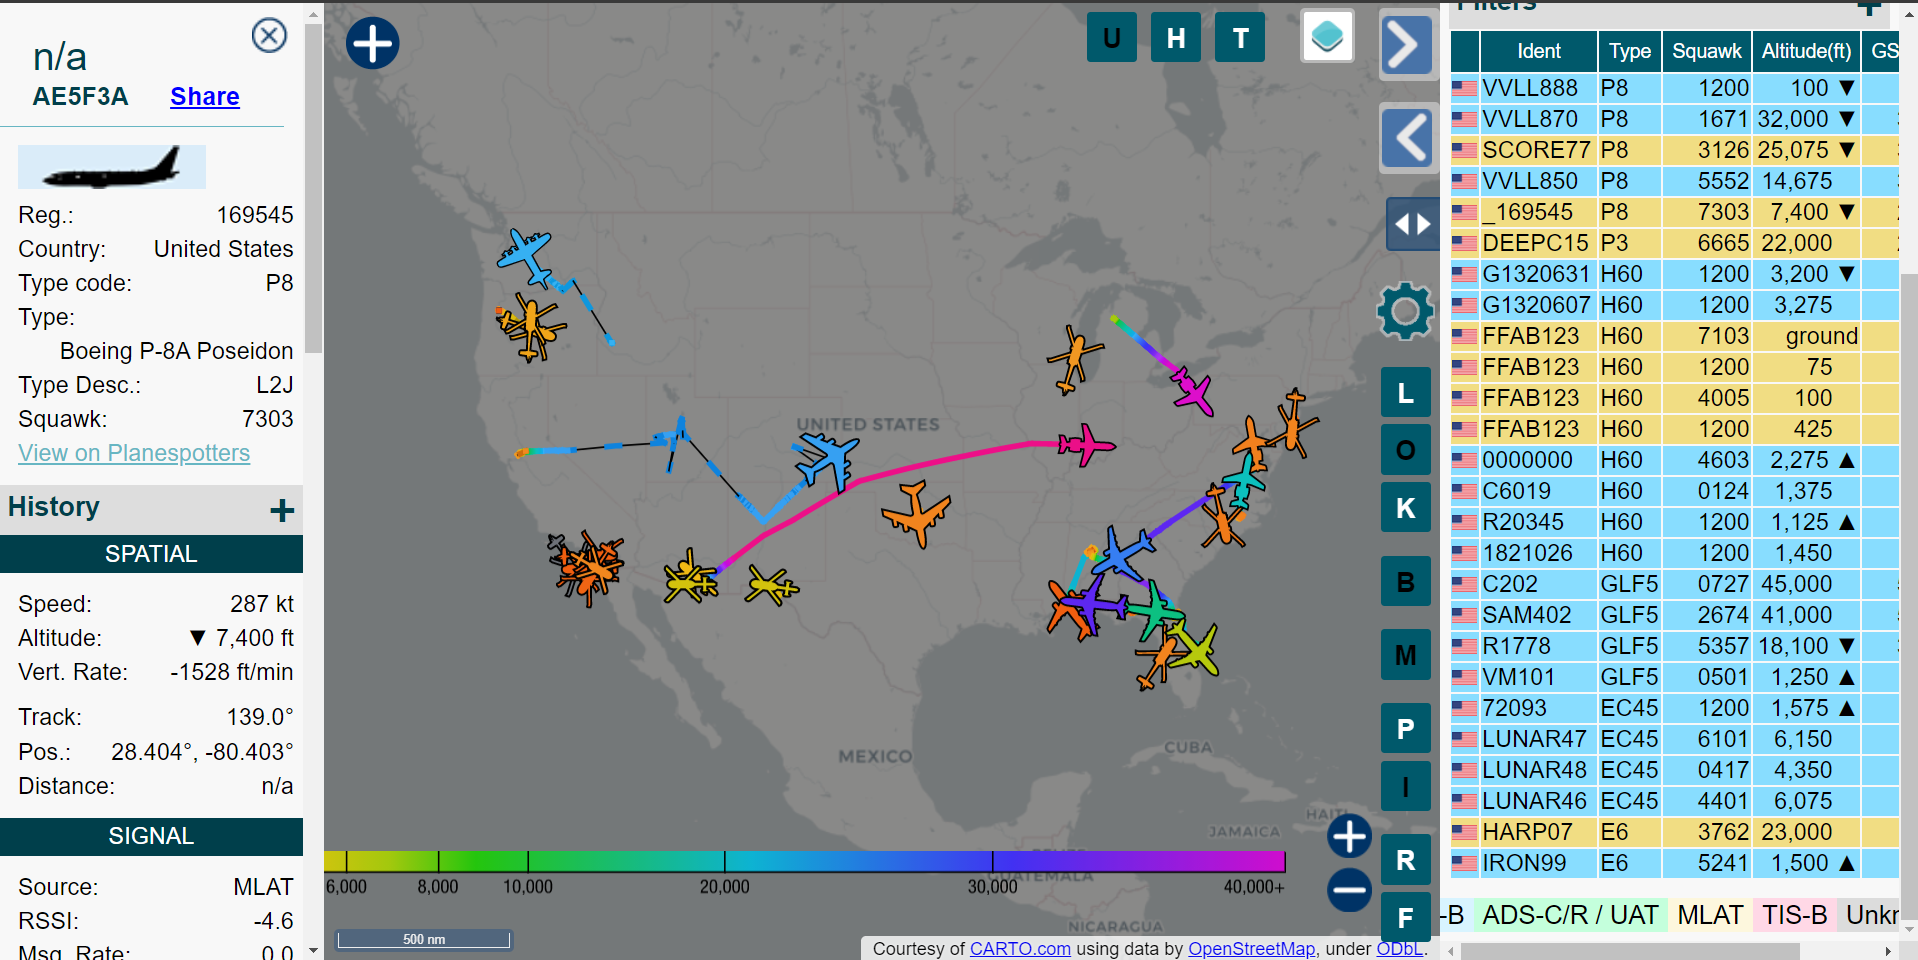1918x960 pixels.
Task: Toggle the H filter button
Action: (1176, 38)
